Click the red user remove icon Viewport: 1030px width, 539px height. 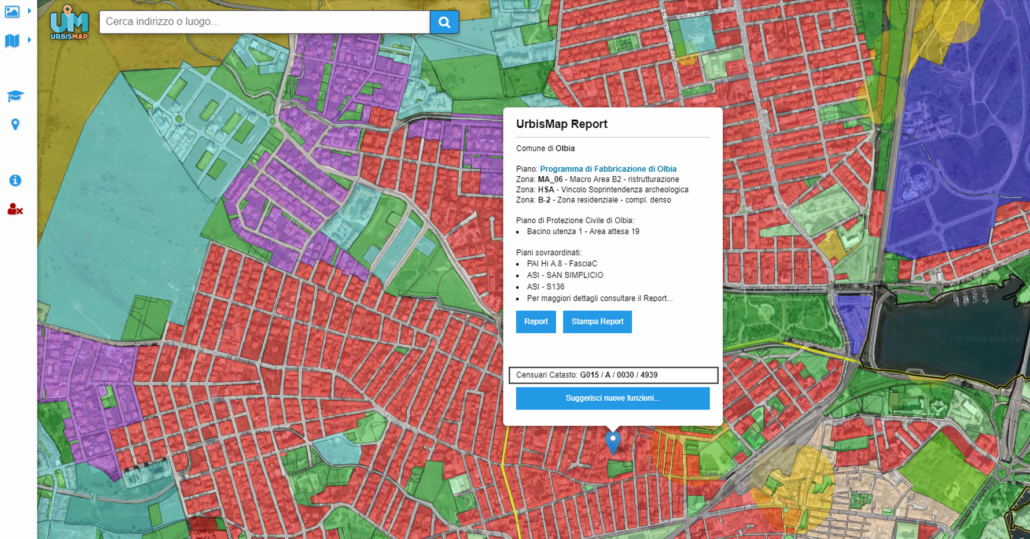click(x=15, y=209)
